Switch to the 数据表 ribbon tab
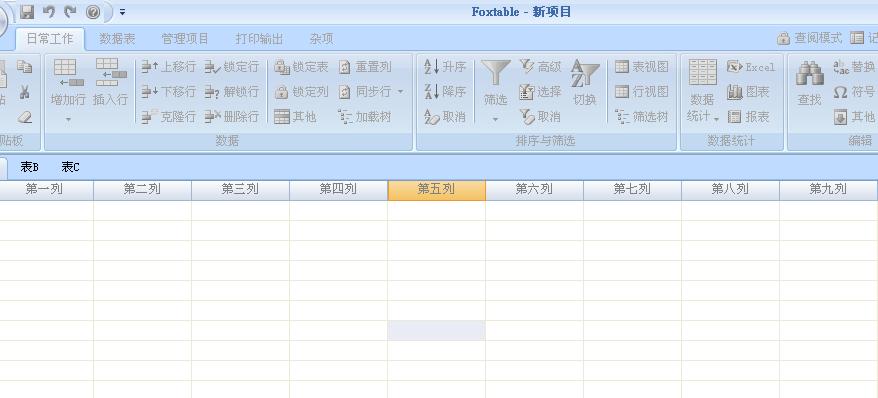This screenshot has width=878, height=398. [x=117, y=39]
